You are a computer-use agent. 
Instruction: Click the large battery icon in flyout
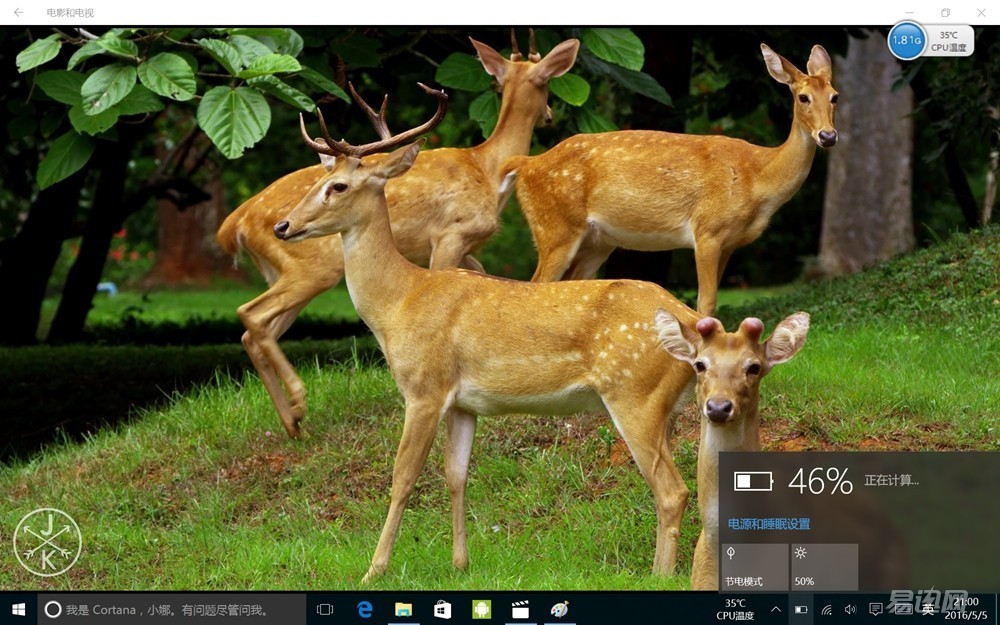pyautogui.click(x=753, y=481)
